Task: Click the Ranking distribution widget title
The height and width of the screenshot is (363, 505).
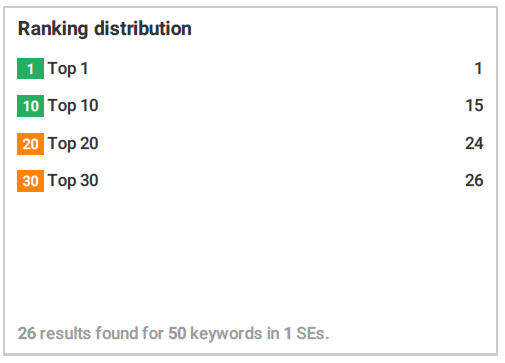Action: coord(105,29)
